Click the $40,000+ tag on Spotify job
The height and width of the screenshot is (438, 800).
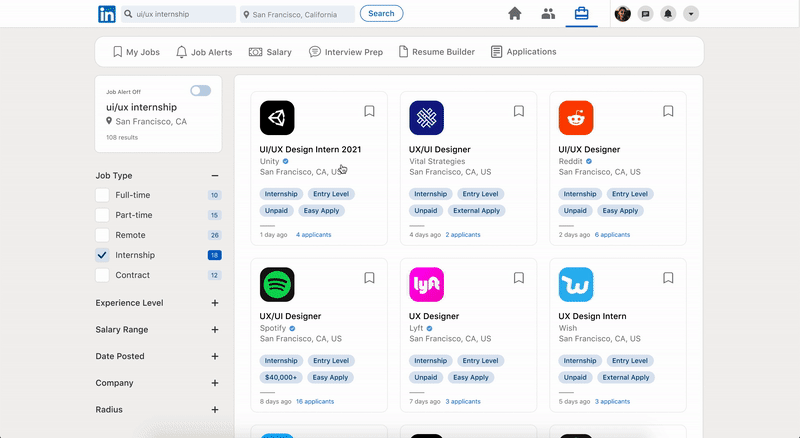(x=281, y=377)
